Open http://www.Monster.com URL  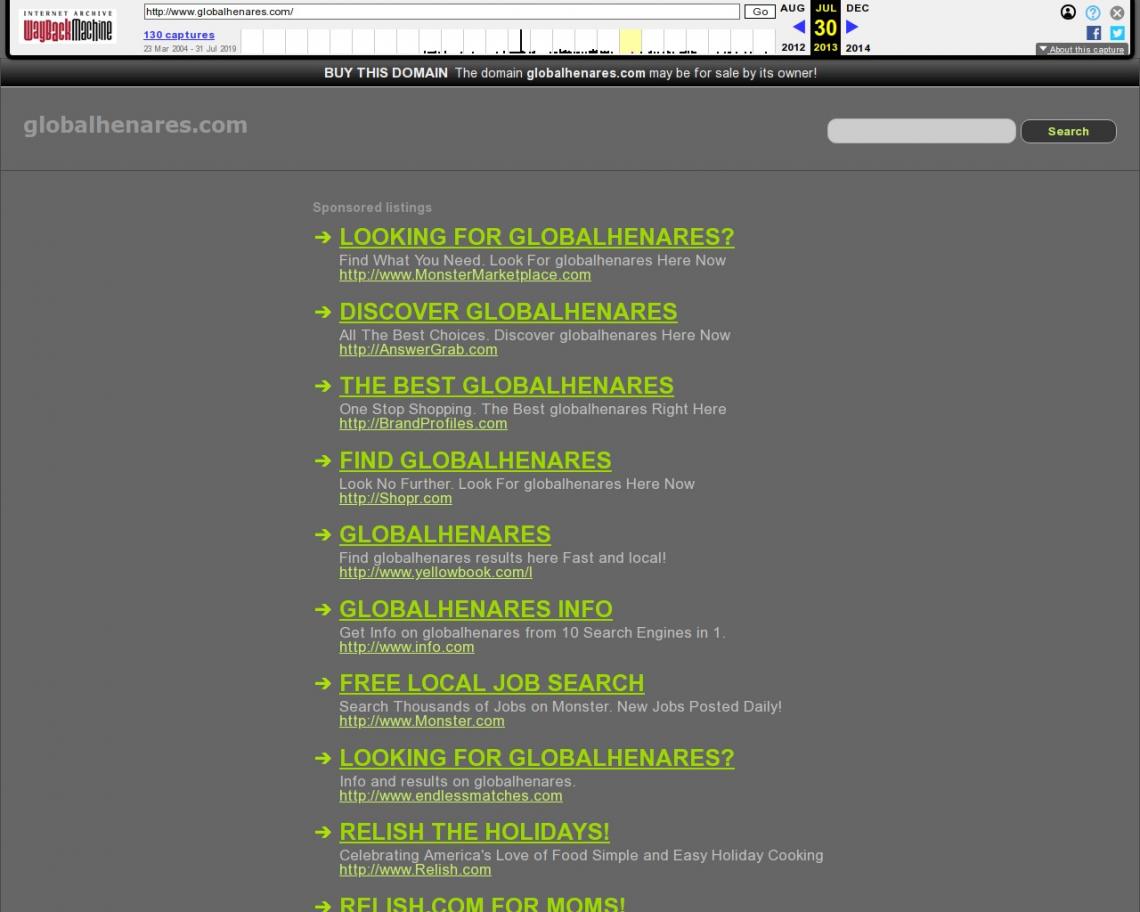pyautogui.click(x=422, y=721)
